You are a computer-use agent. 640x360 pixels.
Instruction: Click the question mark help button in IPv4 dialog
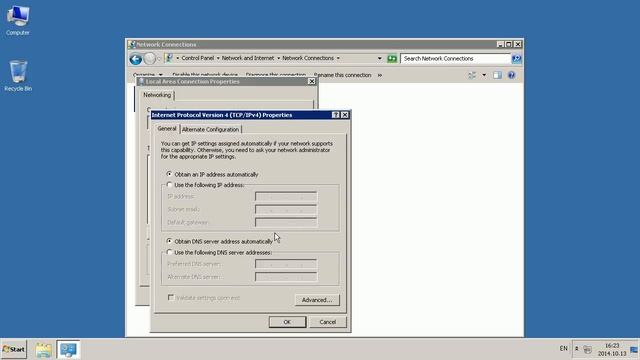click(336, 115)
